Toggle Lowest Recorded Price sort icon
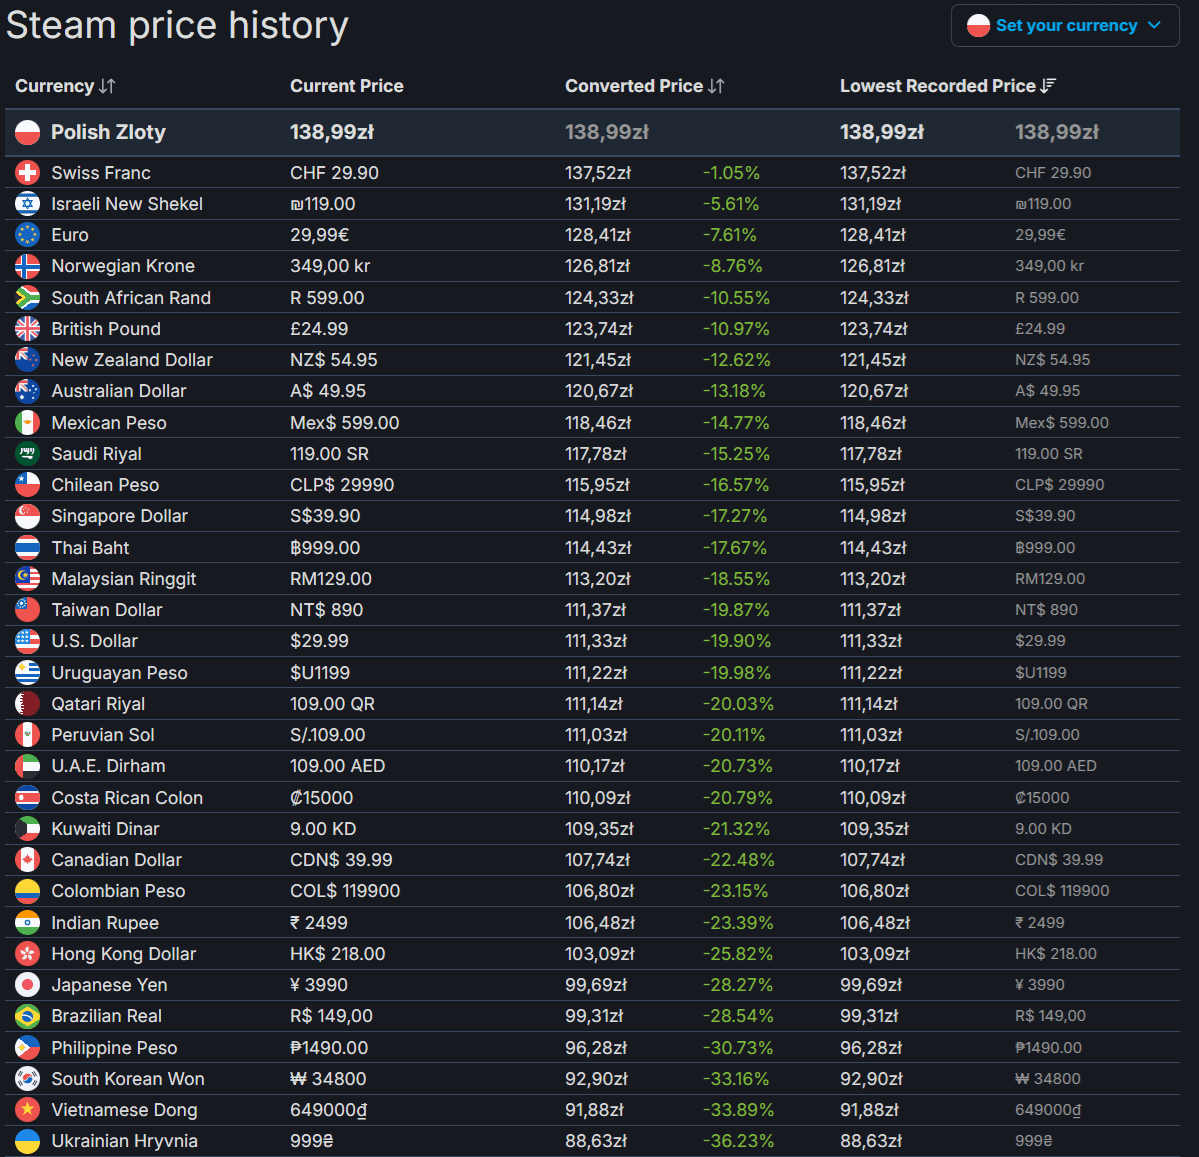The width and height of the screenshot is (1199, 1157). (x=1048, y=86)
